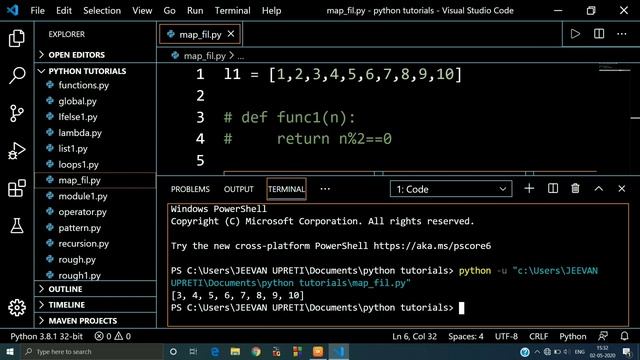Image resolution: width=640 pixels, height=360 pixels.
Task: Open the Terminal menu
Action: point(233,11)
